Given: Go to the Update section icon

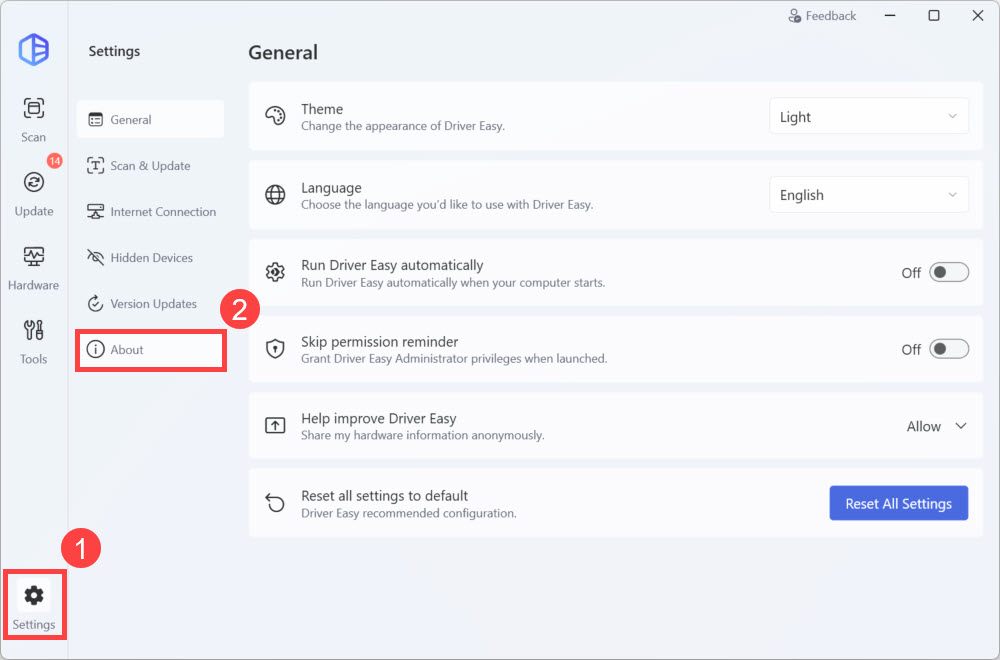Looking at the screenshot, I should (x=34, y=182).
